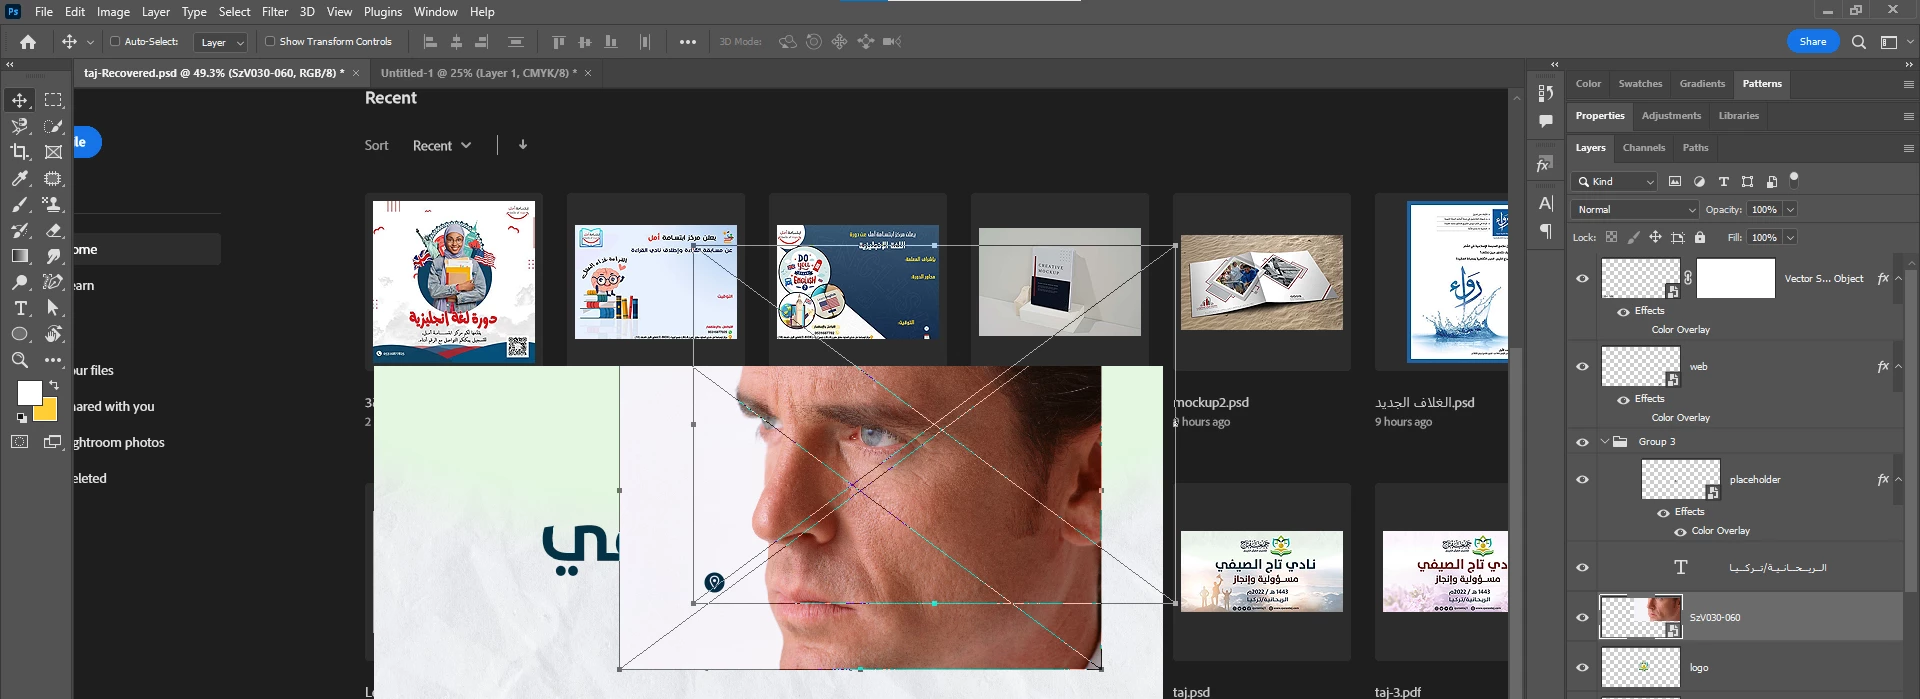This screenshot has height=699, width=1920.
Task: Hide the logo layer
Action: [1582, 667]
